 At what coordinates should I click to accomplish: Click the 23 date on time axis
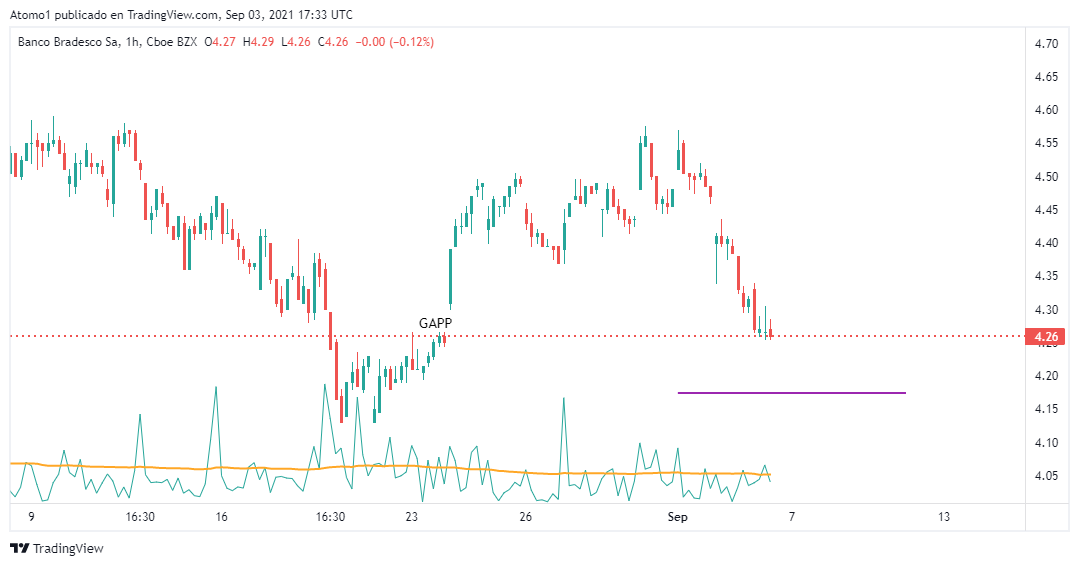pyautogui.click(x=411, y=517)
